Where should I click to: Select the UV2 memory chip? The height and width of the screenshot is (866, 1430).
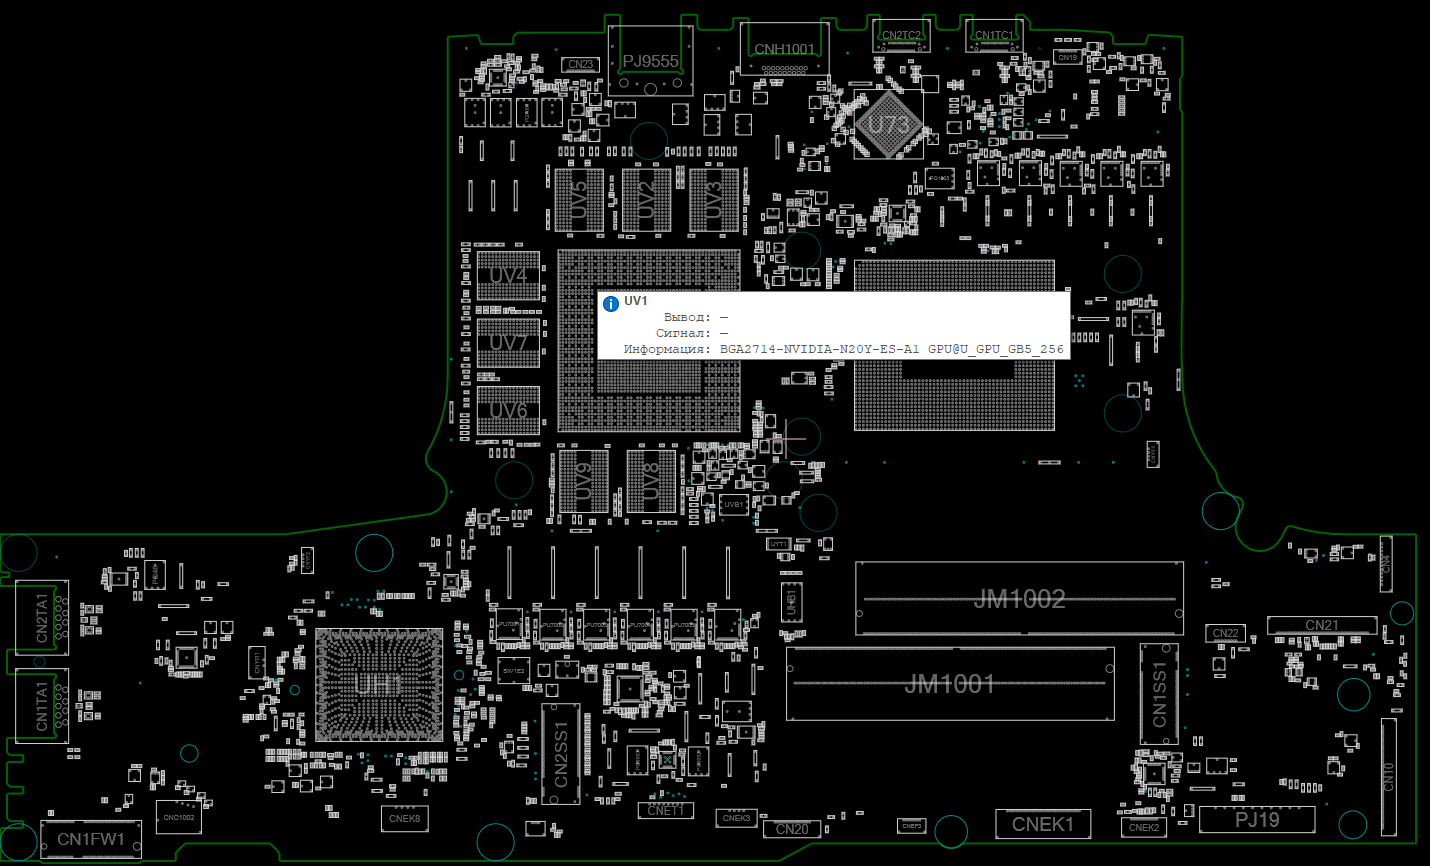(x=646, y=200)
